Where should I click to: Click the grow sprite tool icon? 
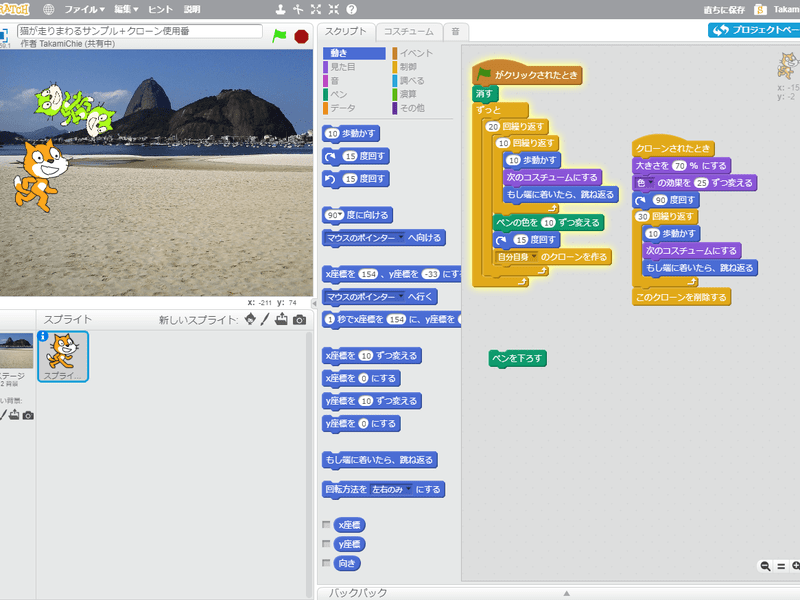coord(316,9)
